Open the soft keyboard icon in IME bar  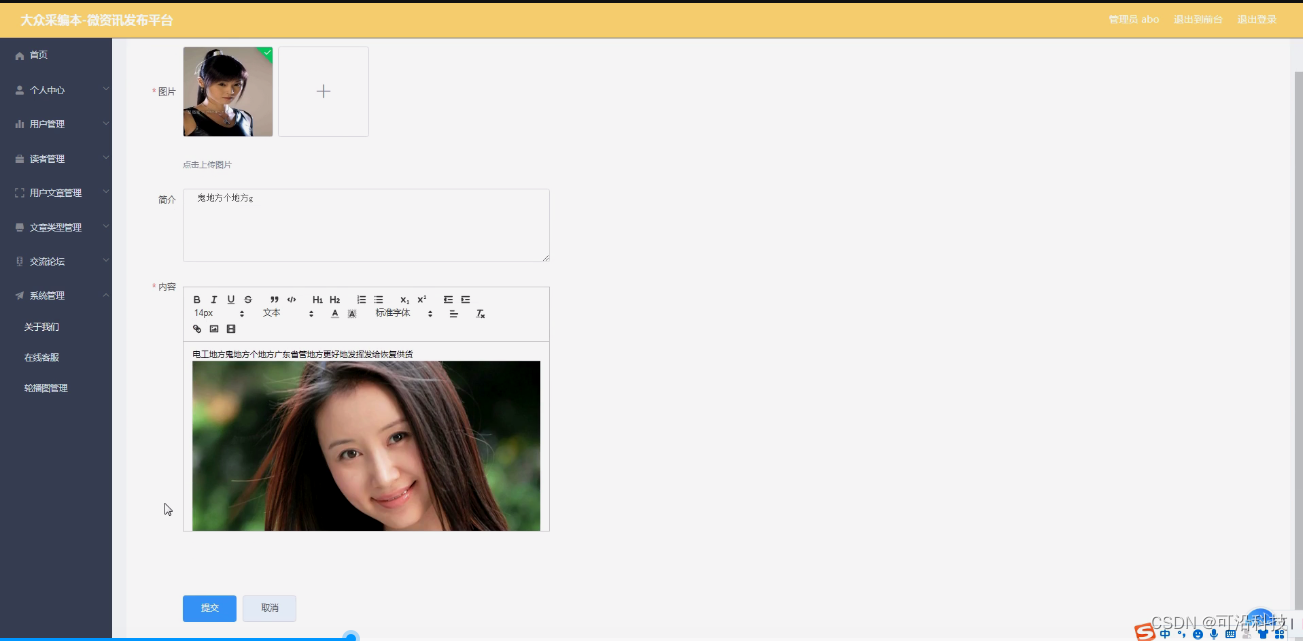(1230, 633)
